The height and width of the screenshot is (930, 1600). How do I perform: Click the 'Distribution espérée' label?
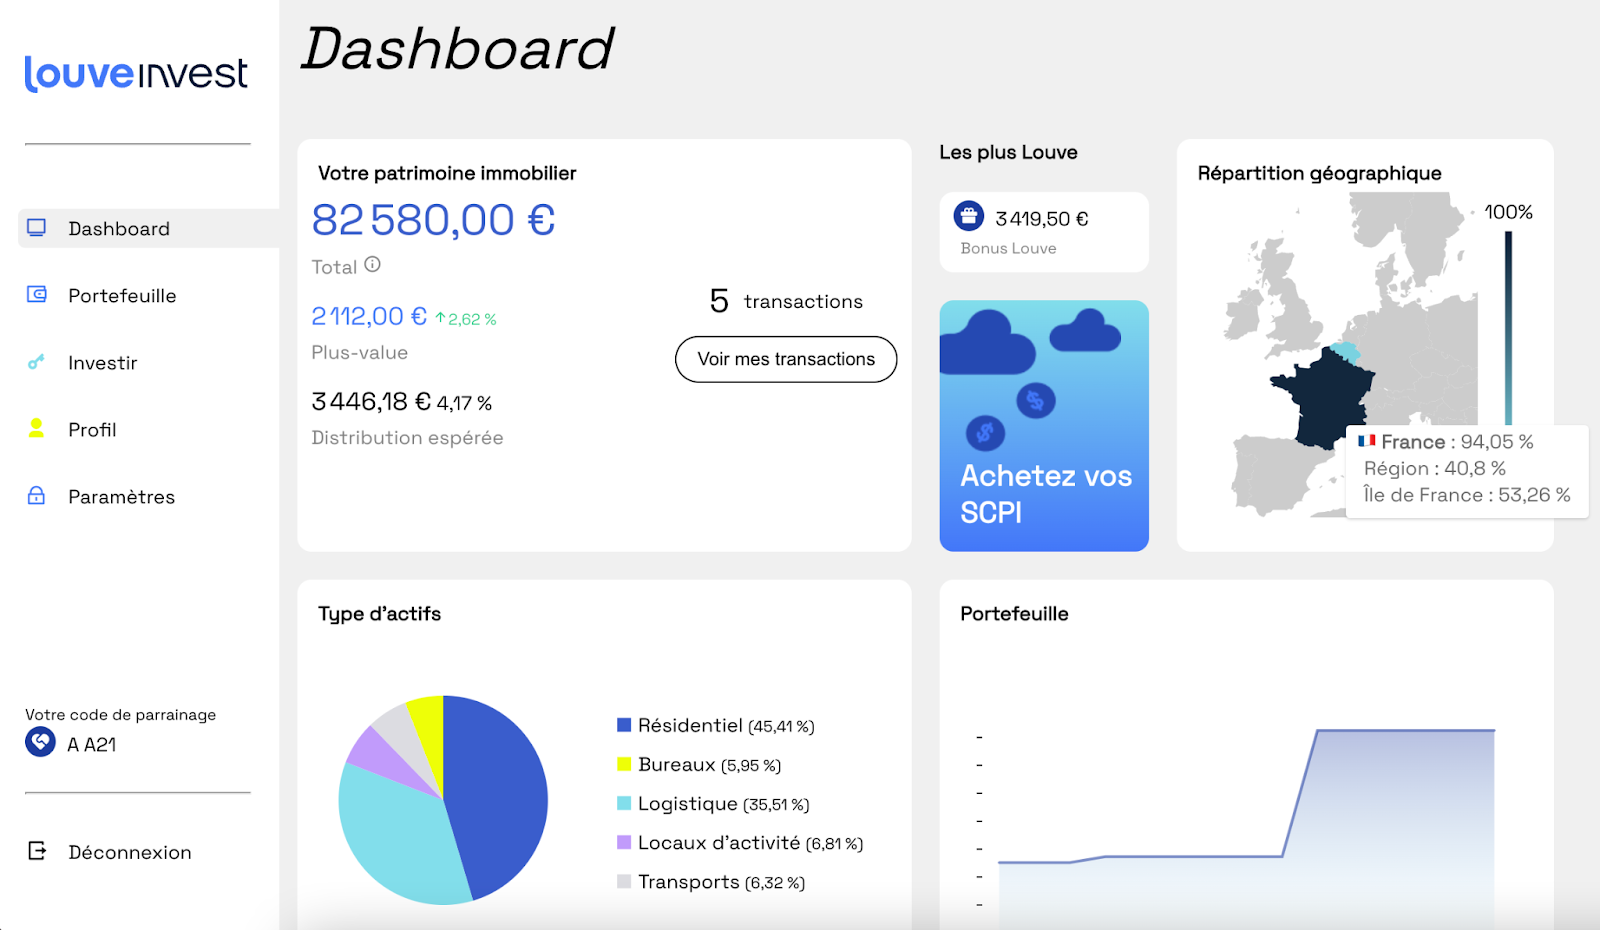[407, 438]
